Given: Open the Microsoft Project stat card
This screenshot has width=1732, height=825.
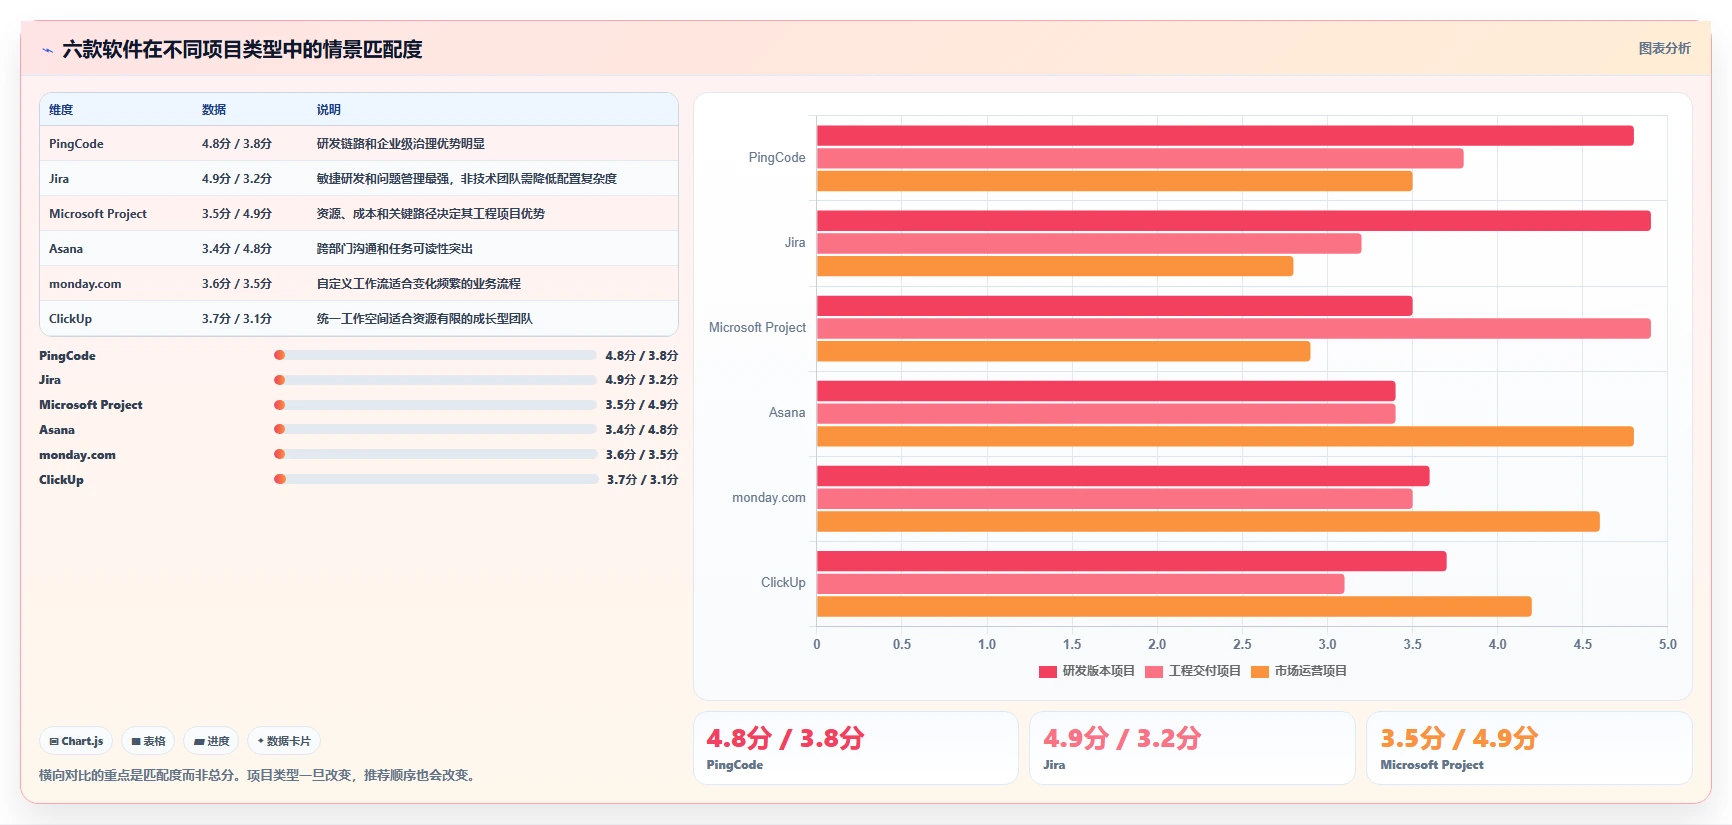Looking at the screenshot, I should coord(1529,748).
